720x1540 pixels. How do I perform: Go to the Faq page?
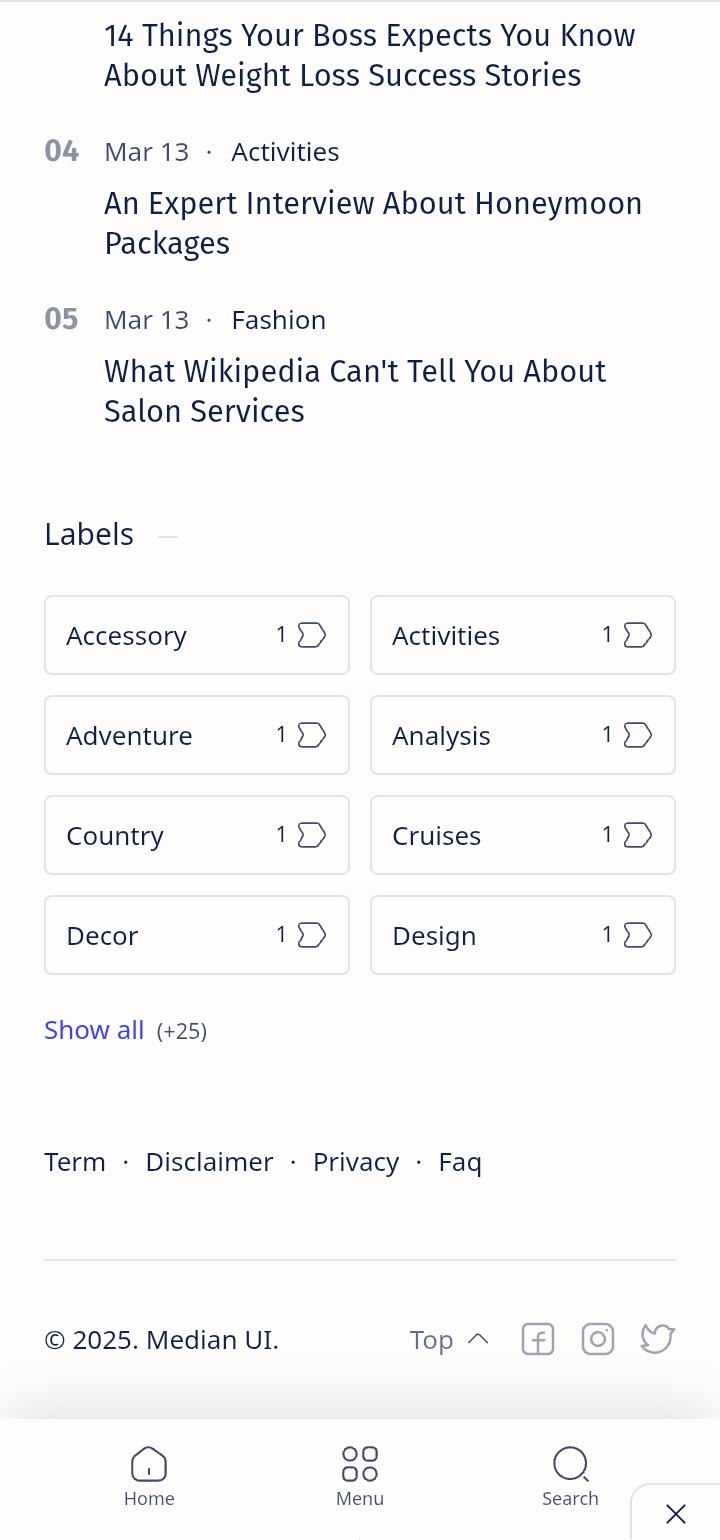point(460,1162)
